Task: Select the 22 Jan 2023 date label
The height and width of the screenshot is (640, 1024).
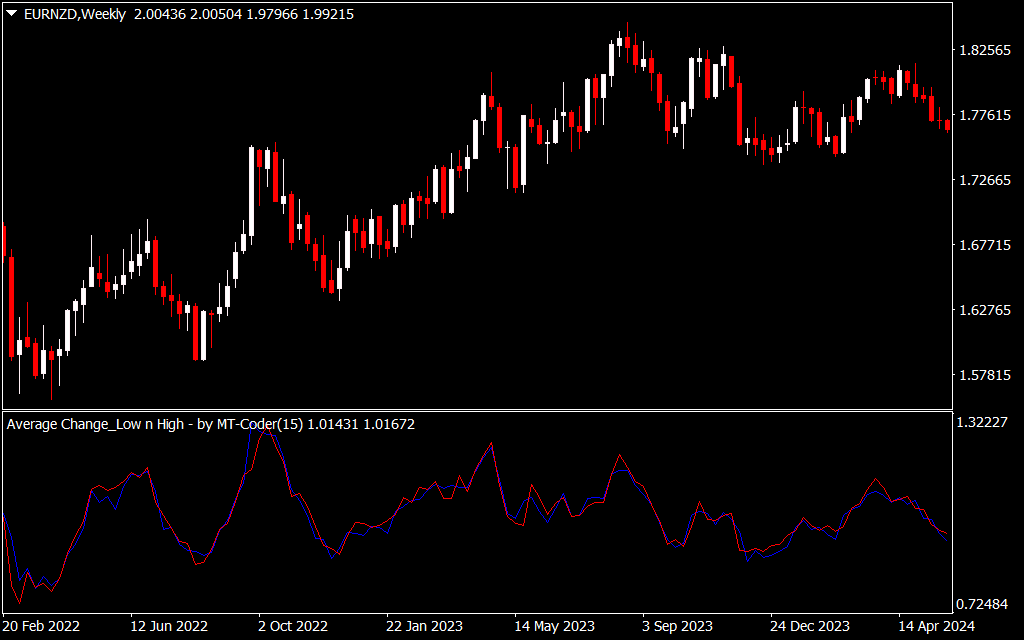Action: (x=424, y=626)
